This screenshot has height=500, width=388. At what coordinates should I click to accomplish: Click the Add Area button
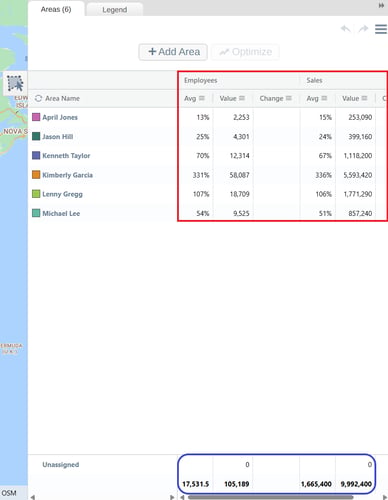click(173, 52)
